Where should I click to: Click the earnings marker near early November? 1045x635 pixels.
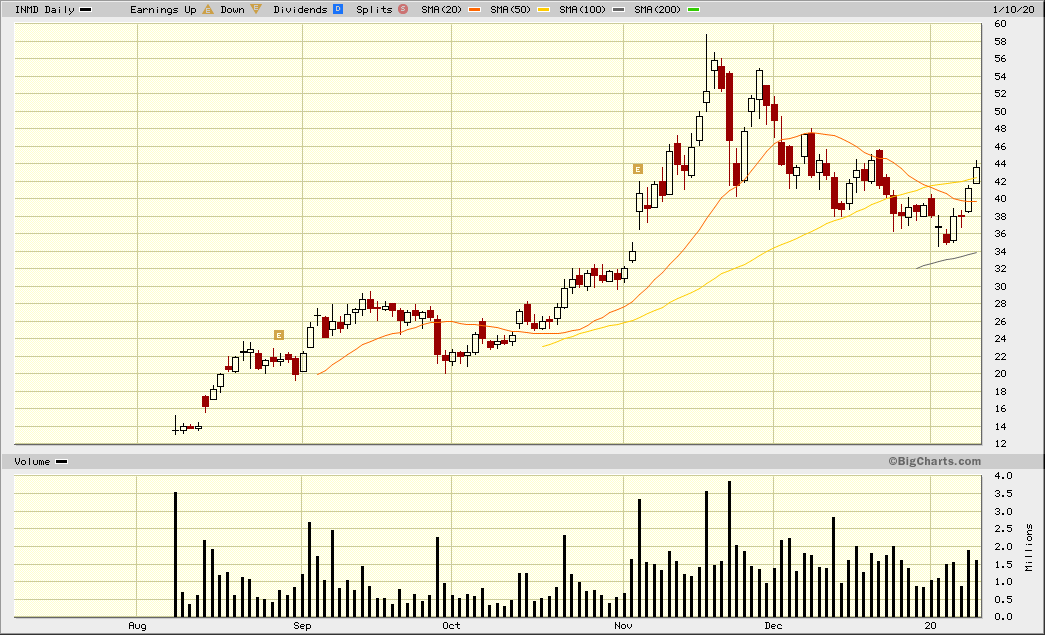[x=637, y=169]
